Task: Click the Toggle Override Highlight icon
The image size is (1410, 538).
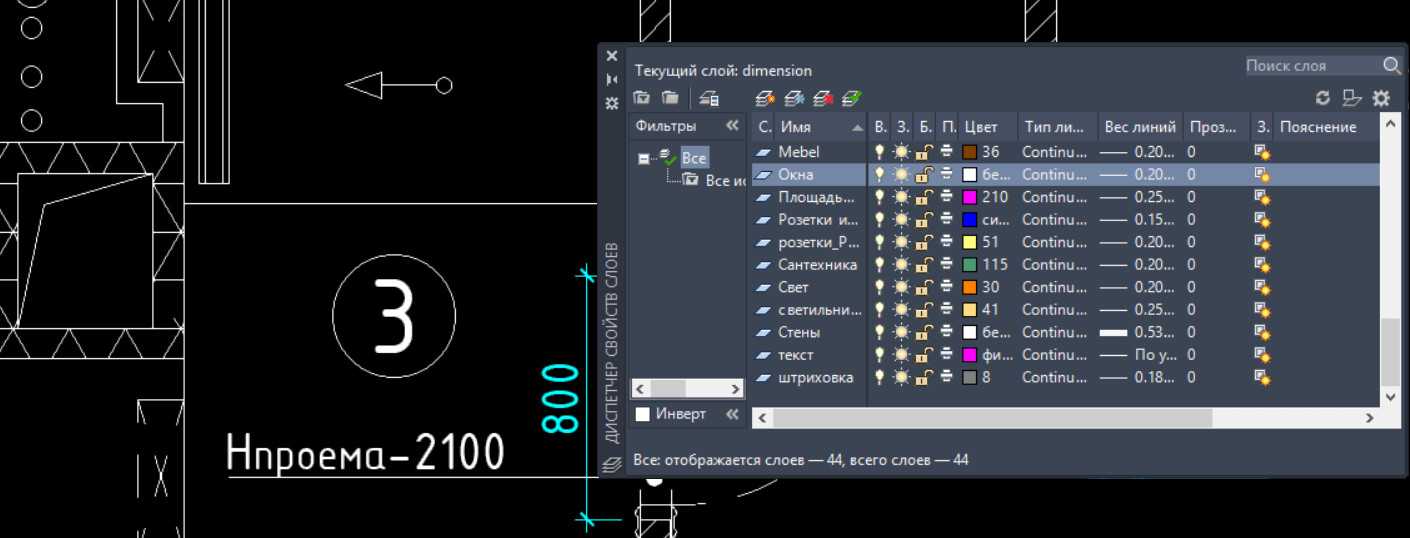Action: point(1351,97)
